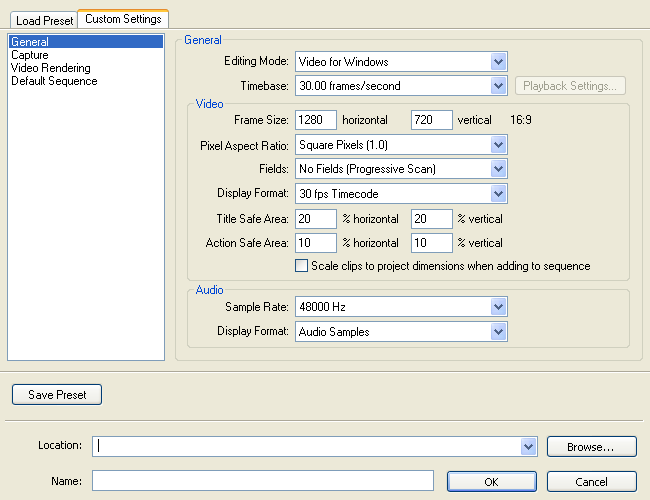650x500 pixels.
Task: Edit Action Safe Area vertical percentage
Action: click(x=432, y=243)
